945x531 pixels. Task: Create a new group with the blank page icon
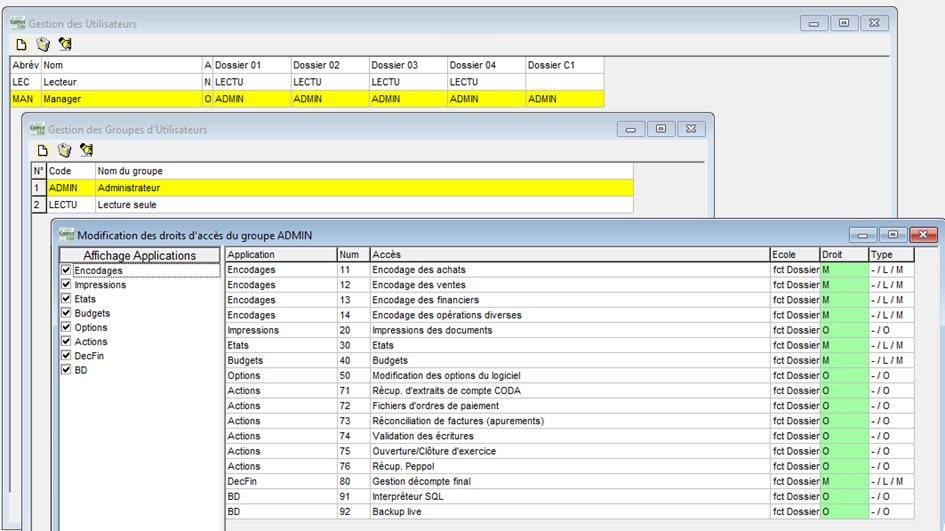(43, 150)
